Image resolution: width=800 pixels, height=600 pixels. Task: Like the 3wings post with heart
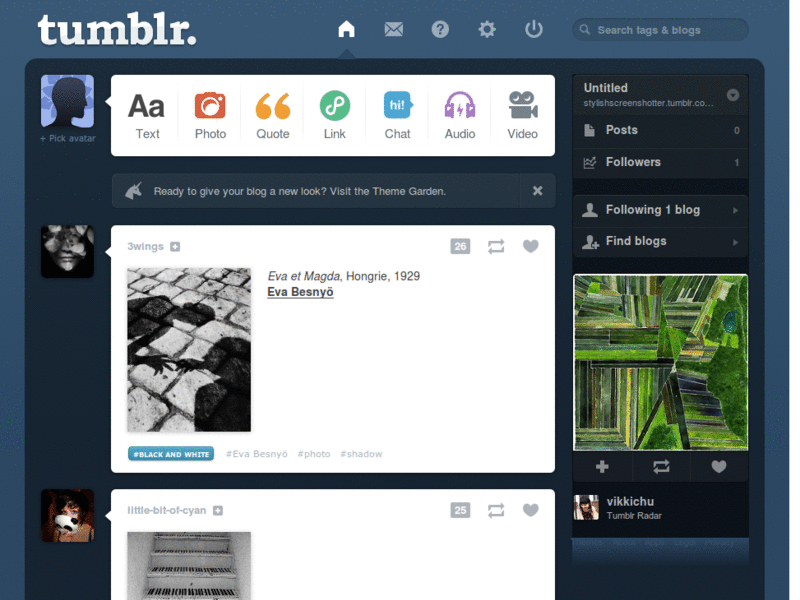point(531,246)
